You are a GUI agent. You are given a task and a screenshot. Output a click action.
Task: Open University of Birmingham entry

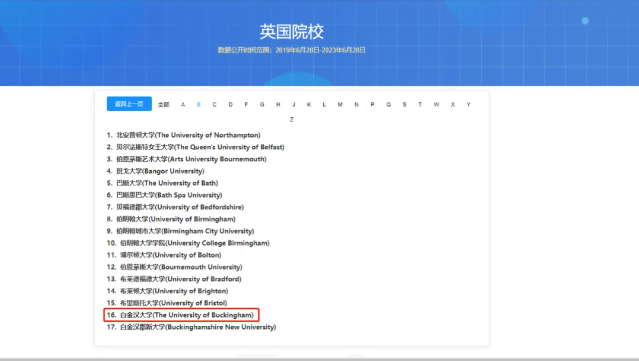click(171, 219)
